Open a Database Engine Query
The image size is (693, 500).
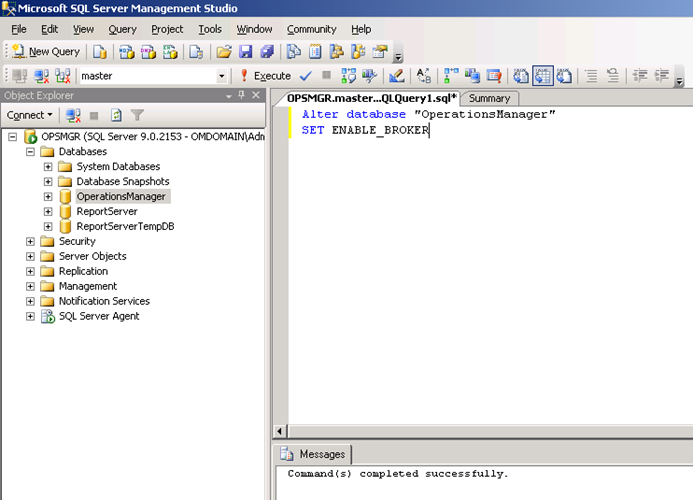(x=99, y=52)
